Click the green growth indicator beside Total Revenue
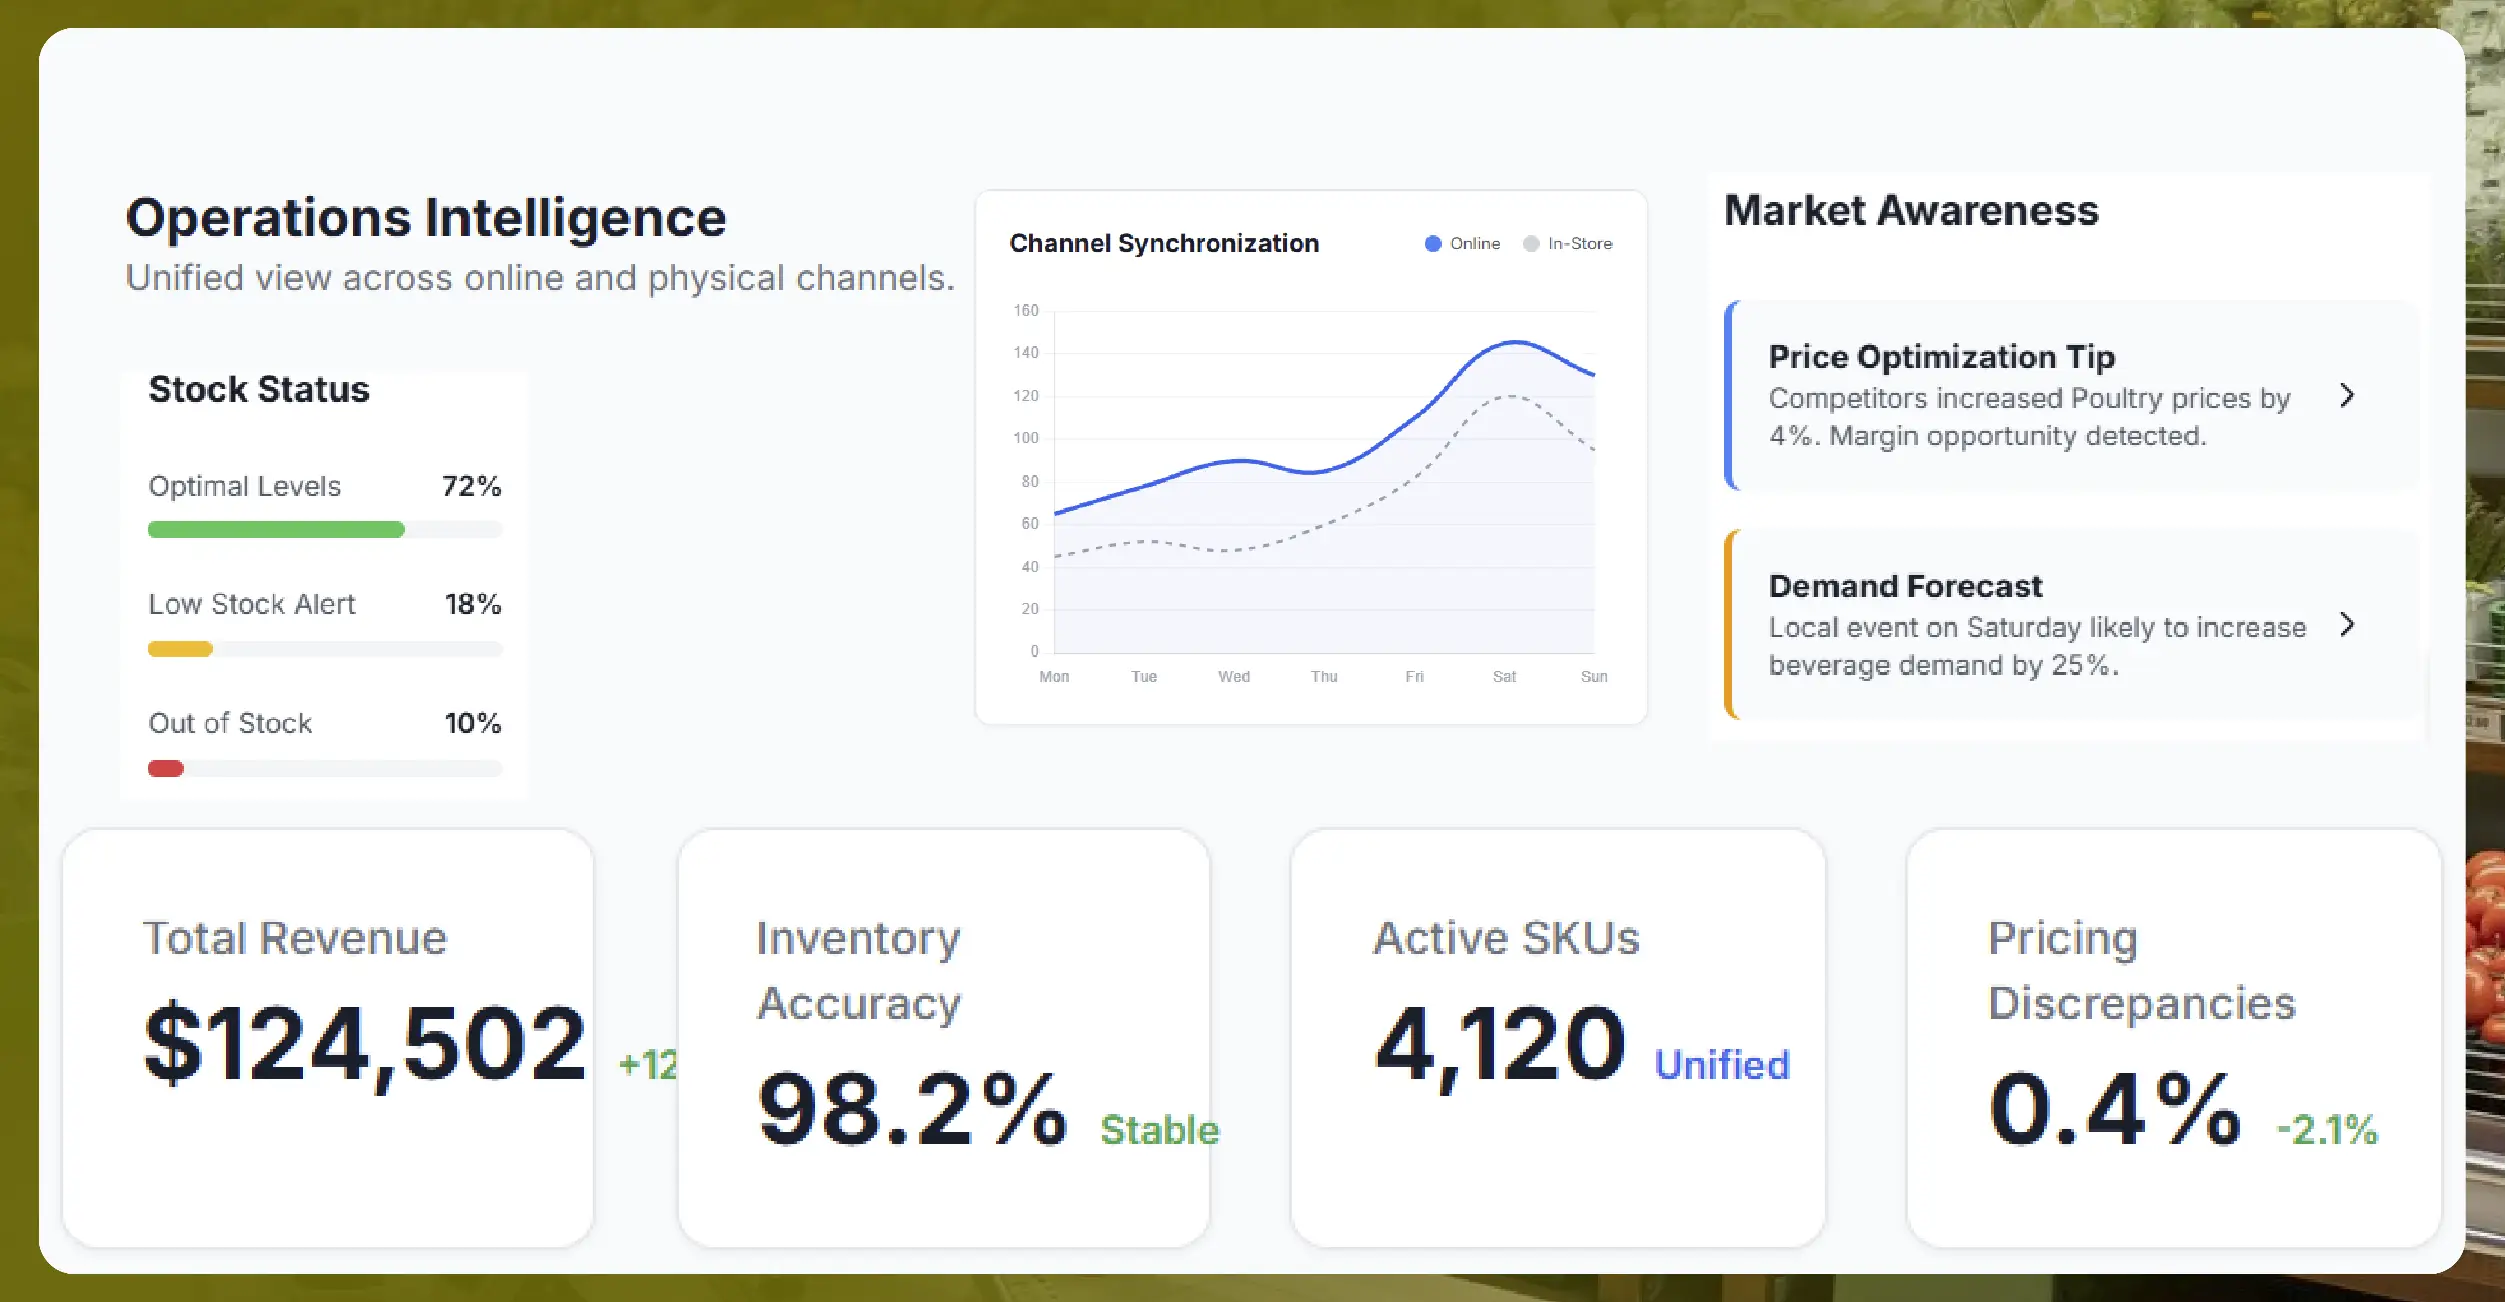2505x1302 pixels. tap(647, 1065)
